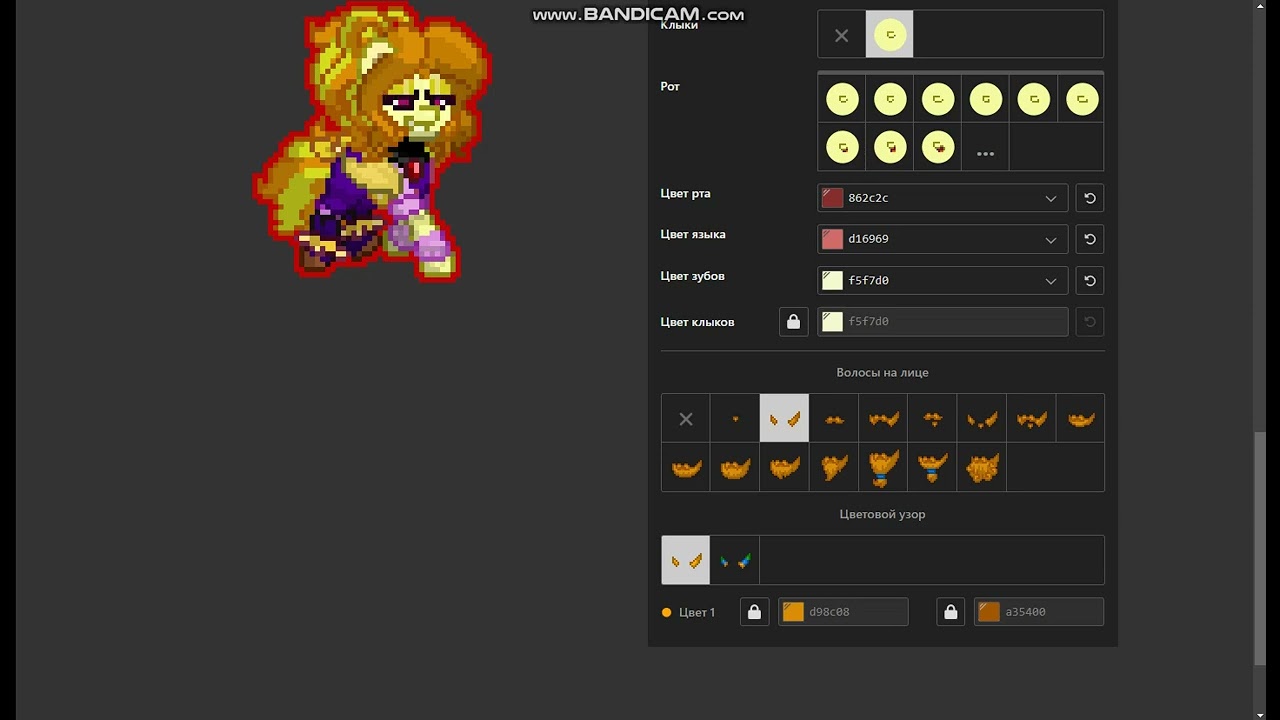1280x720 pixels.
Task: Select the pointed long beard, fourth in second row
Action: pyautogui.click(x=834, y=467)
